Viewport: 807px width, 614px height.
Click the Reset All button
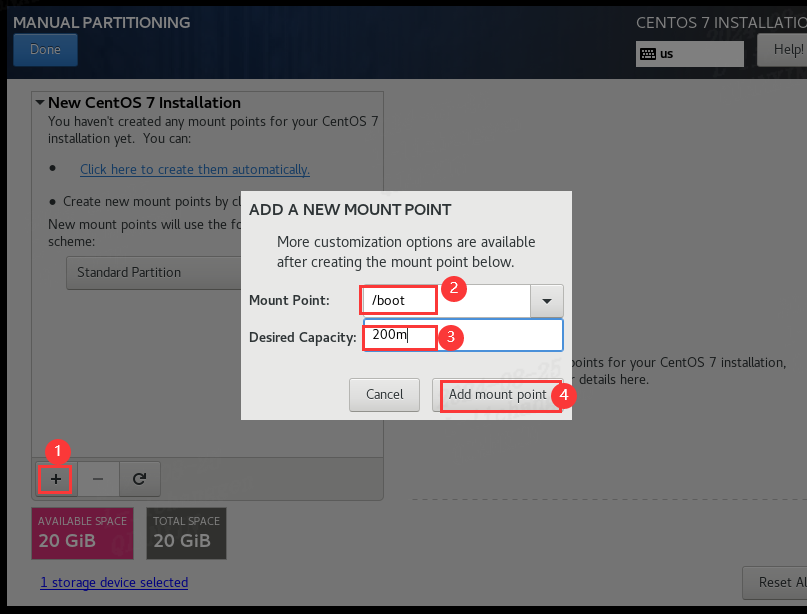pyautogui.click(x=775, y=583)
